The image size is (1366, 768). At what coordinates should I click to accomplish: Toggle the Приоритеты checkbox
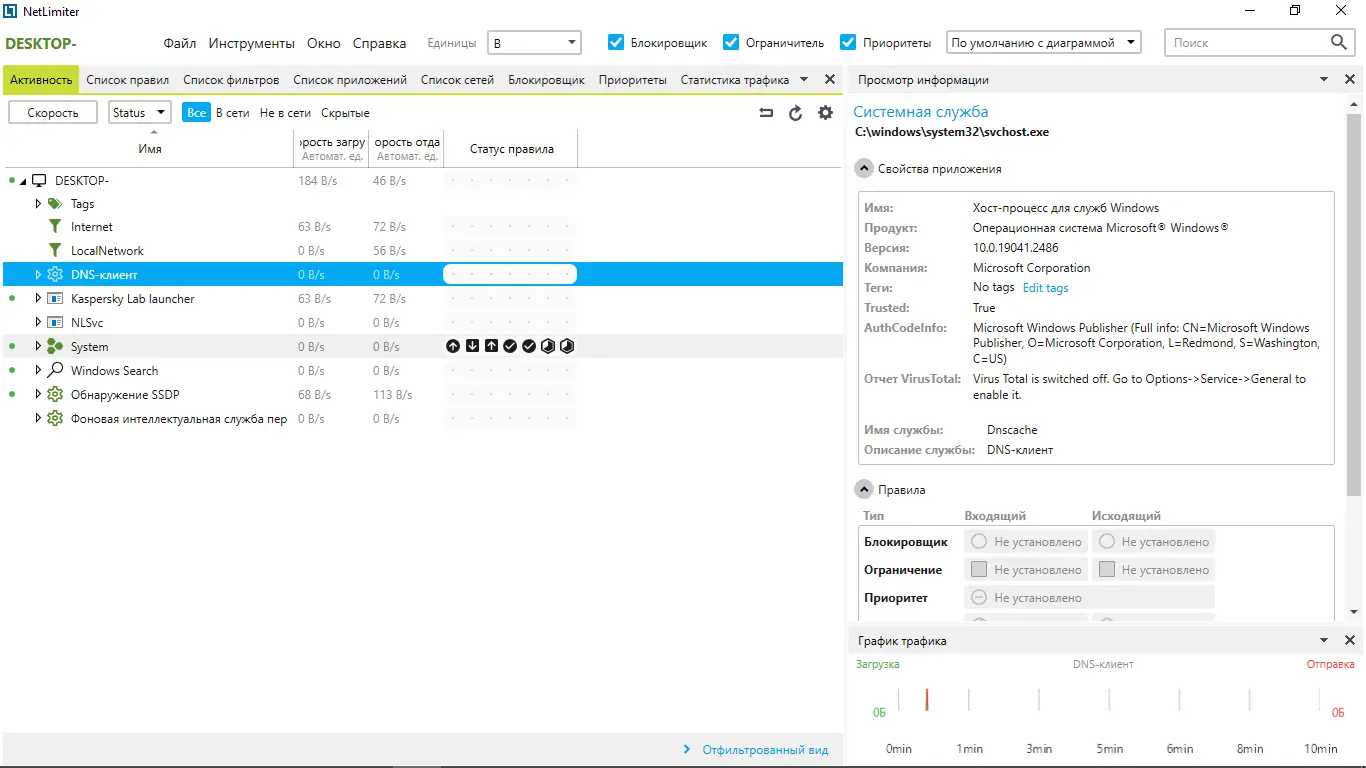click(849, 42)
